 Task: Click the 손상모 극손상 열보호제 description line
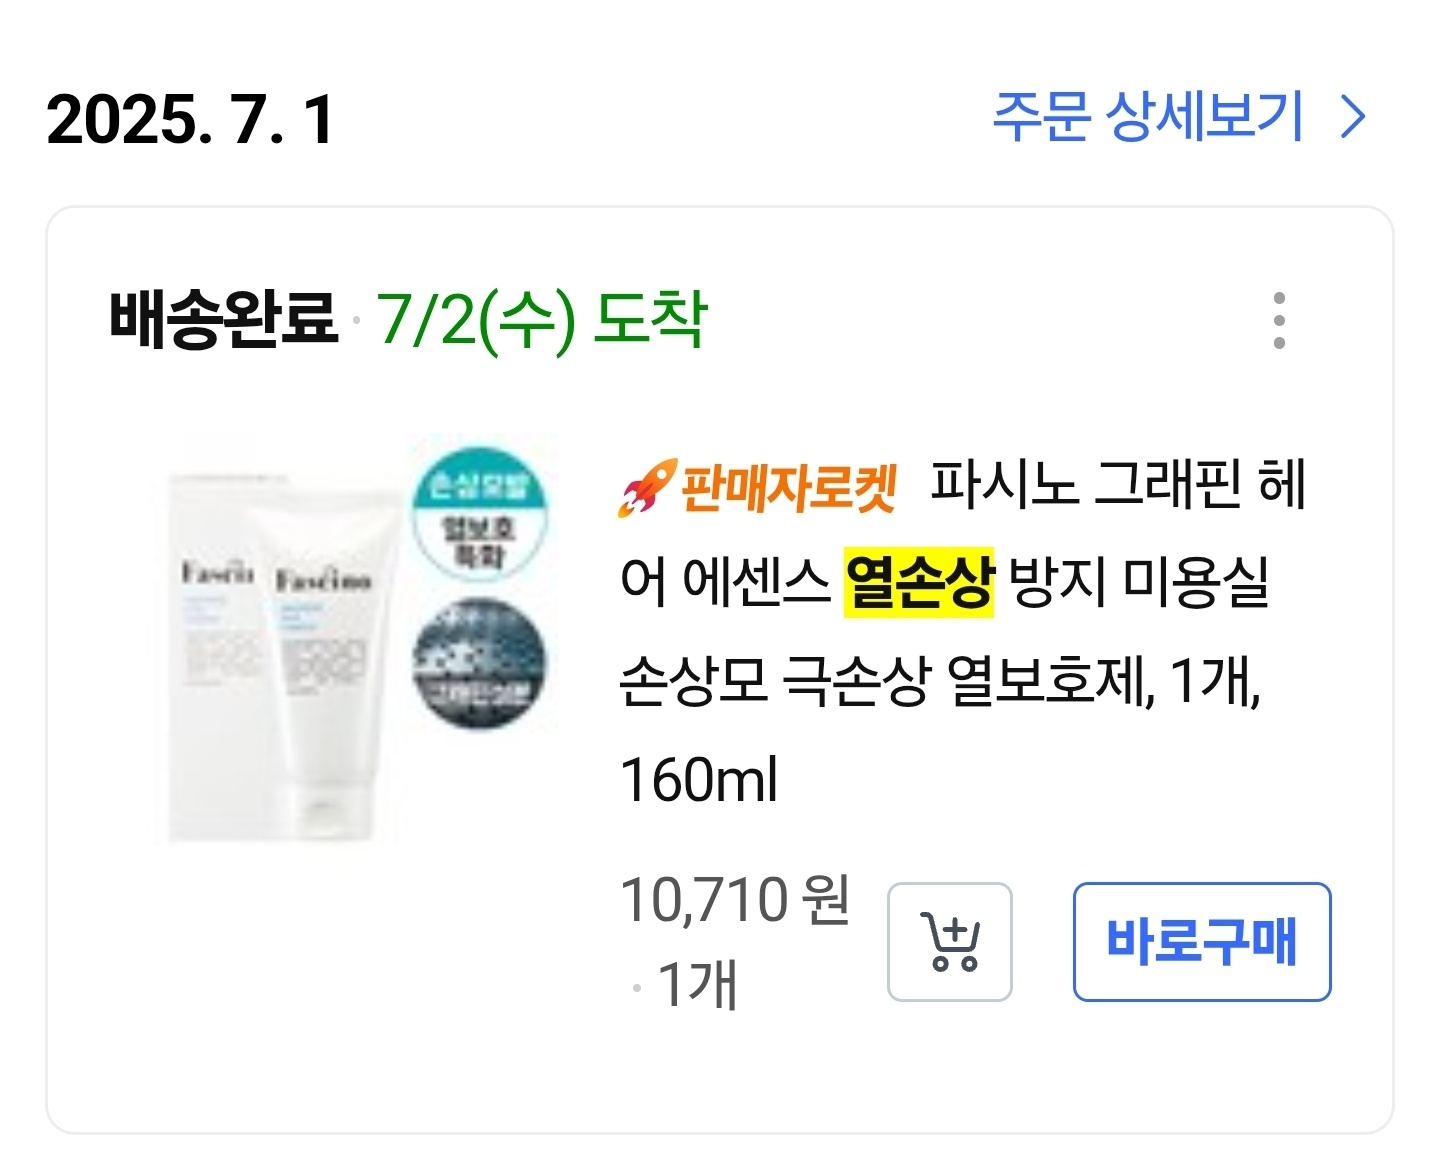940,682
